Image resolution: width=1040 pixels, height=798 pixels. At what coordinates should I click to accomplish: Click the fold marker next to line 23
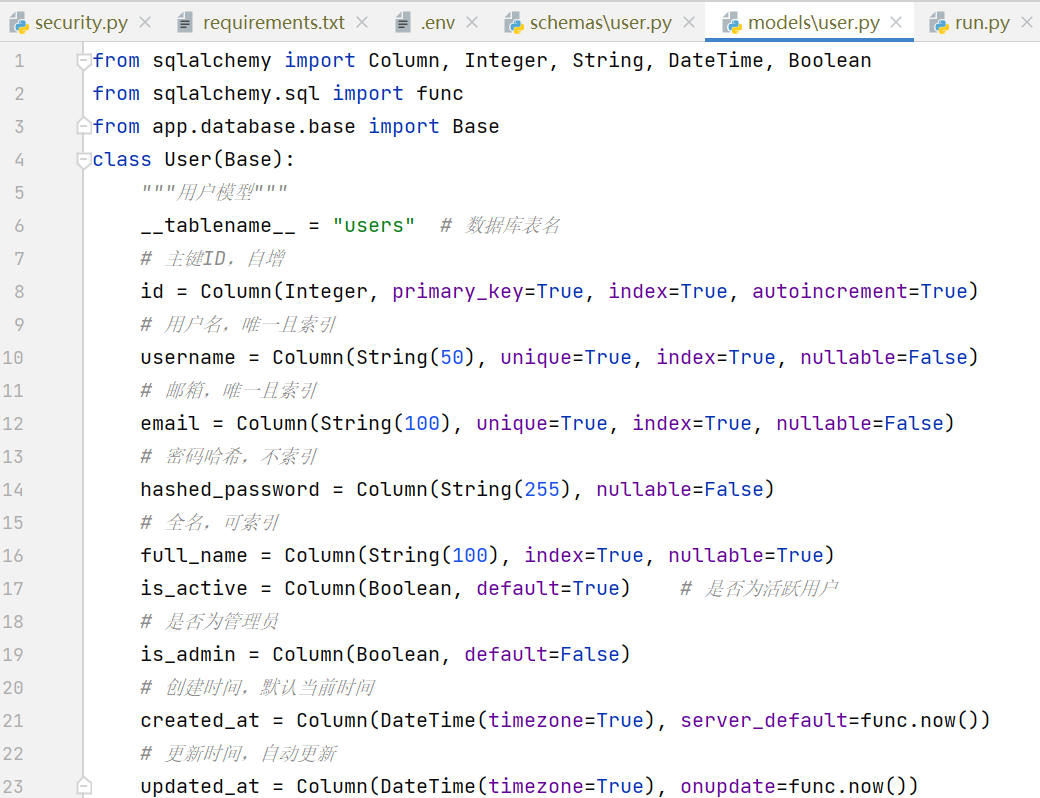pos(83,784)
